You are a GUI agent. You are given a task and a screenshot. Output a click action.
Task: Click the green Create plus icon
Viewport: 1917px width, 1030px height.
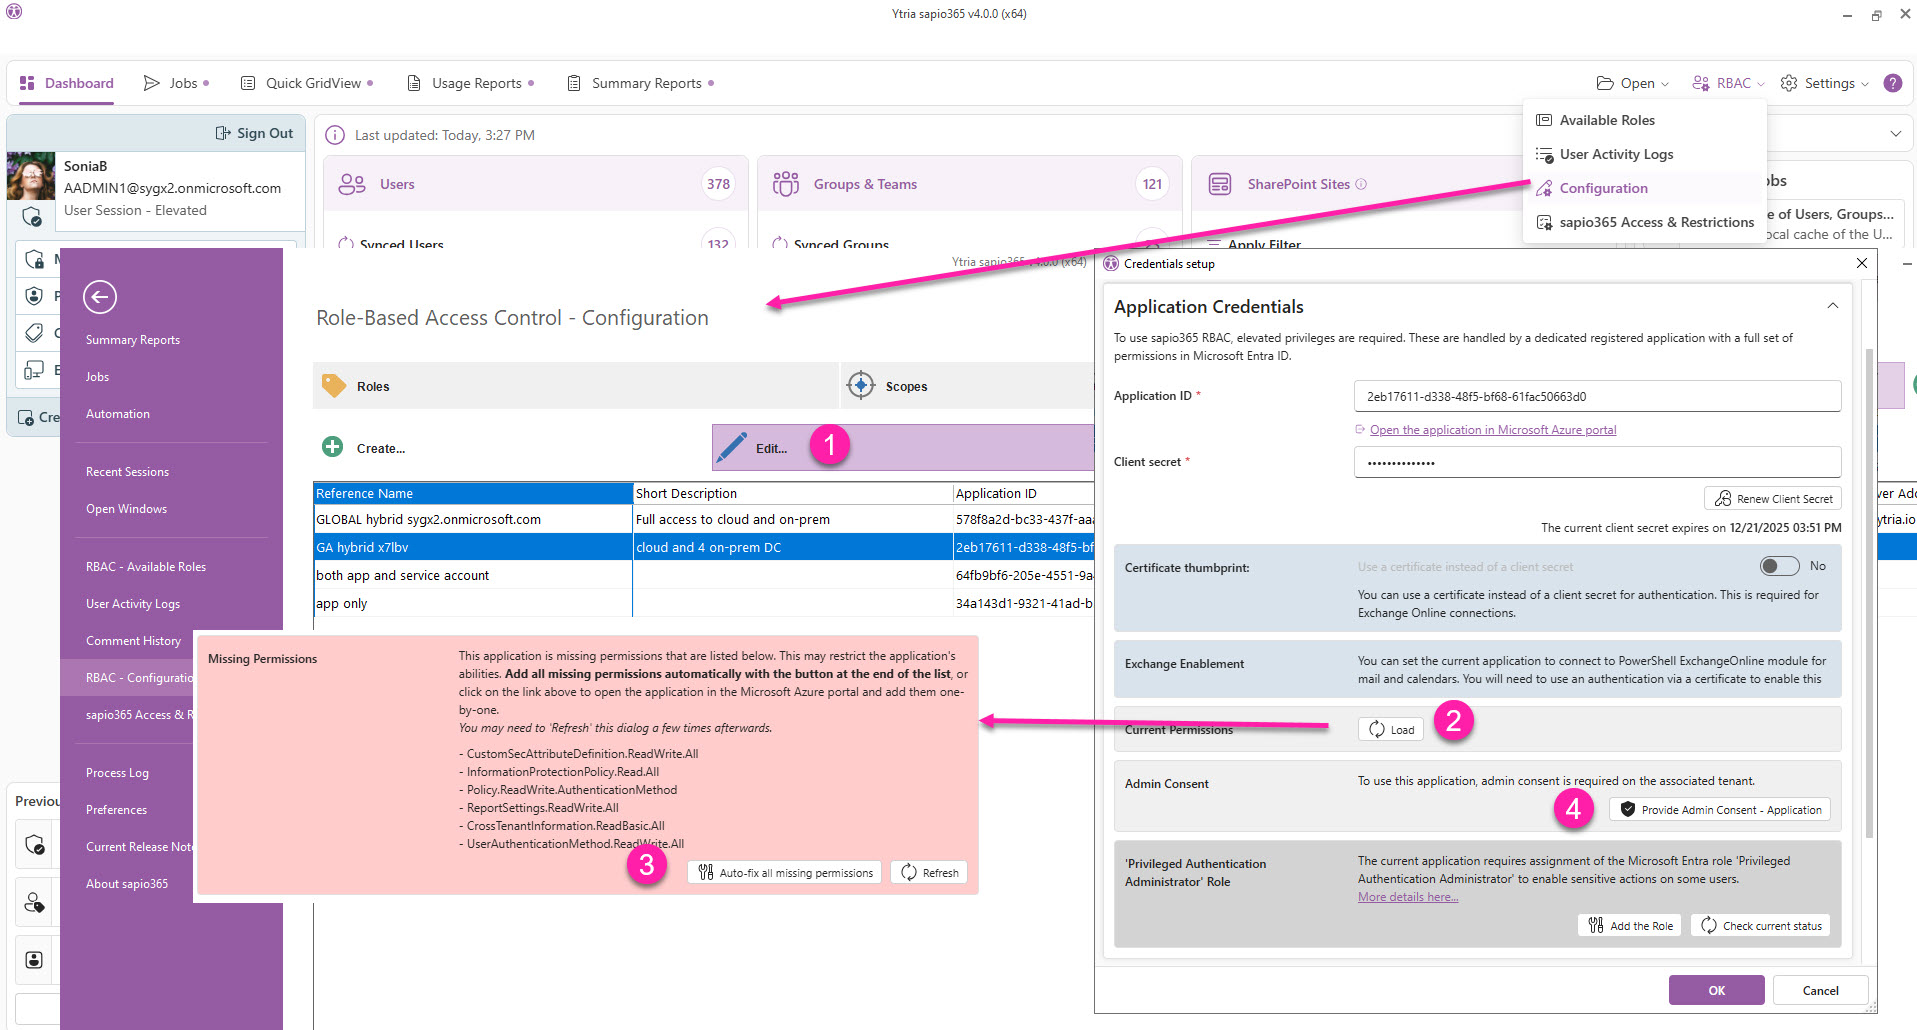(333, 447)
